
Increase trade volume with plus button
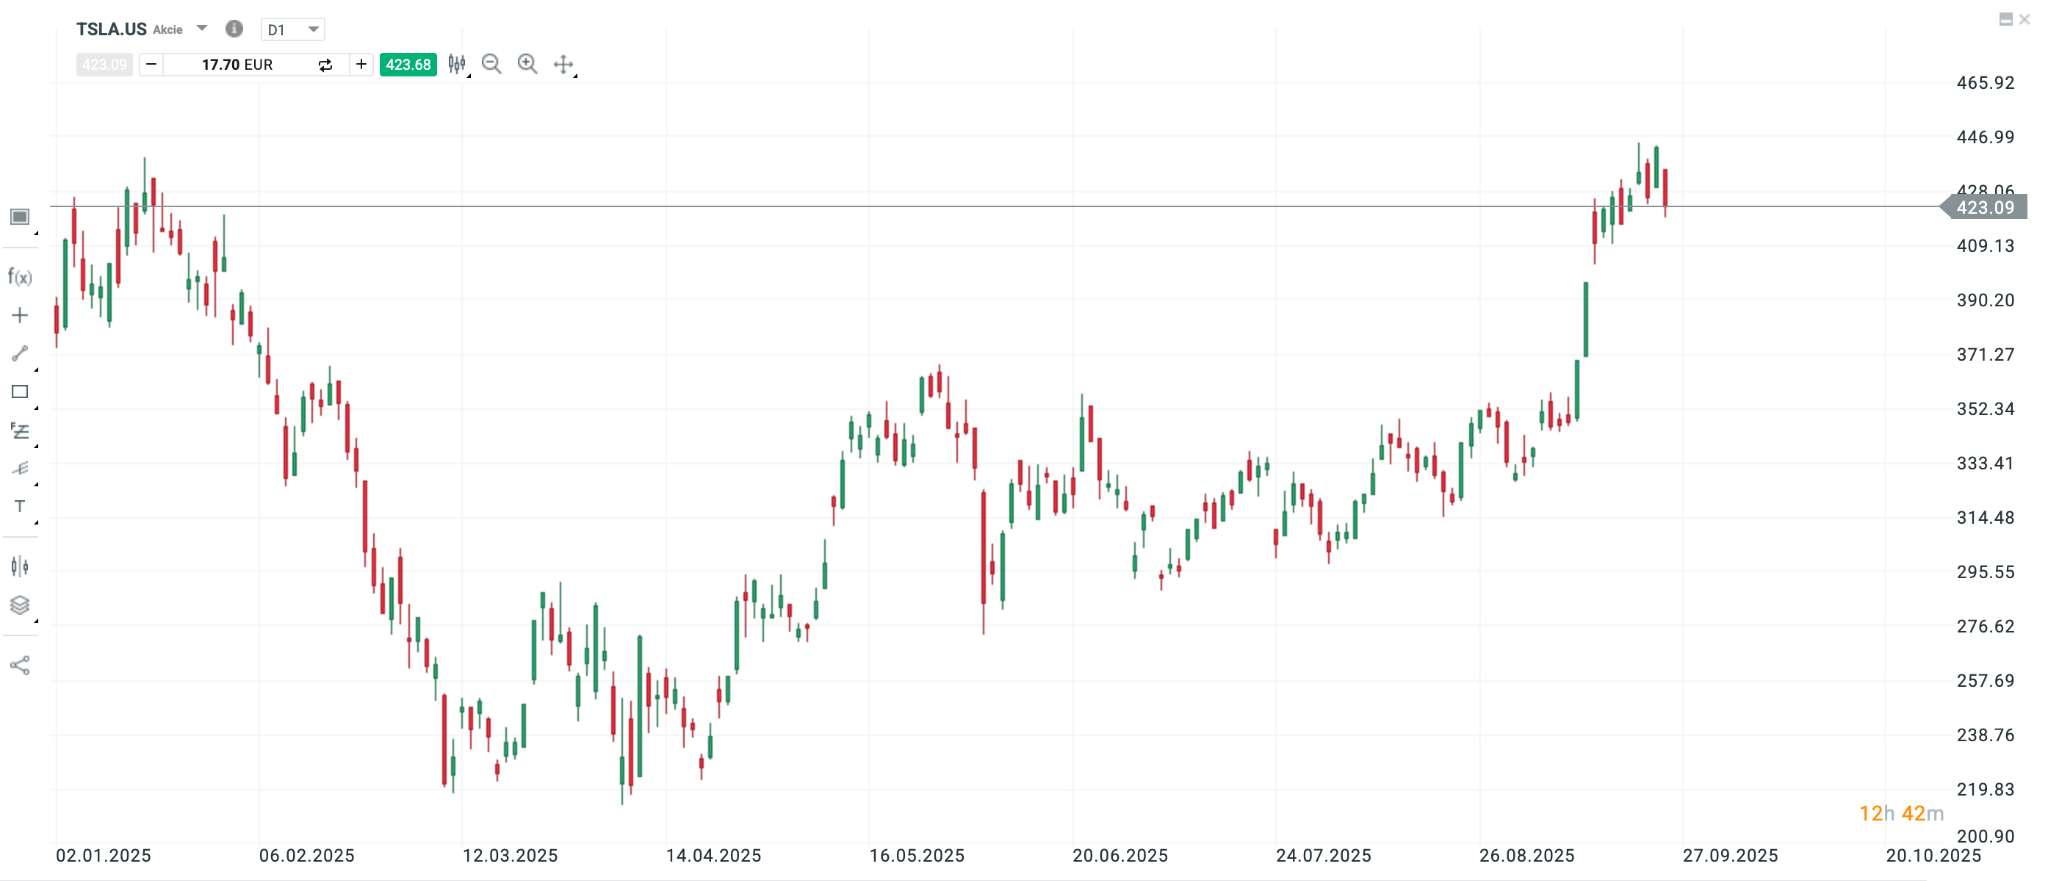361,64
